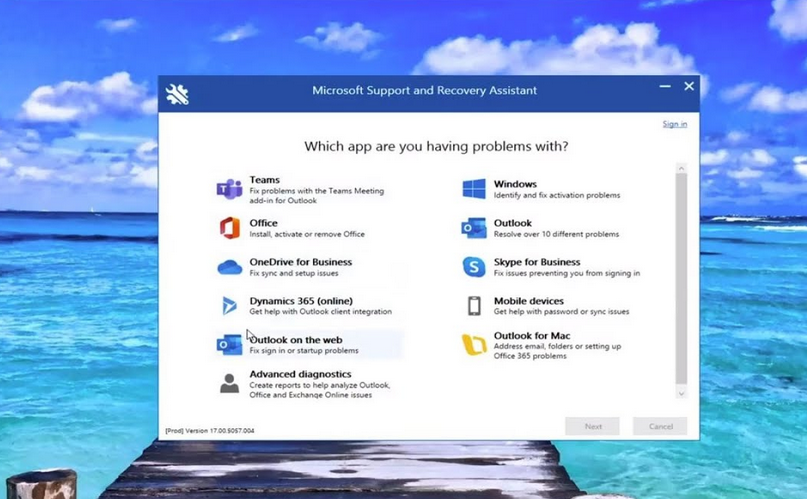Click the Cancel button
This screenshot has width=807, height=499.
tap(660, 426)
